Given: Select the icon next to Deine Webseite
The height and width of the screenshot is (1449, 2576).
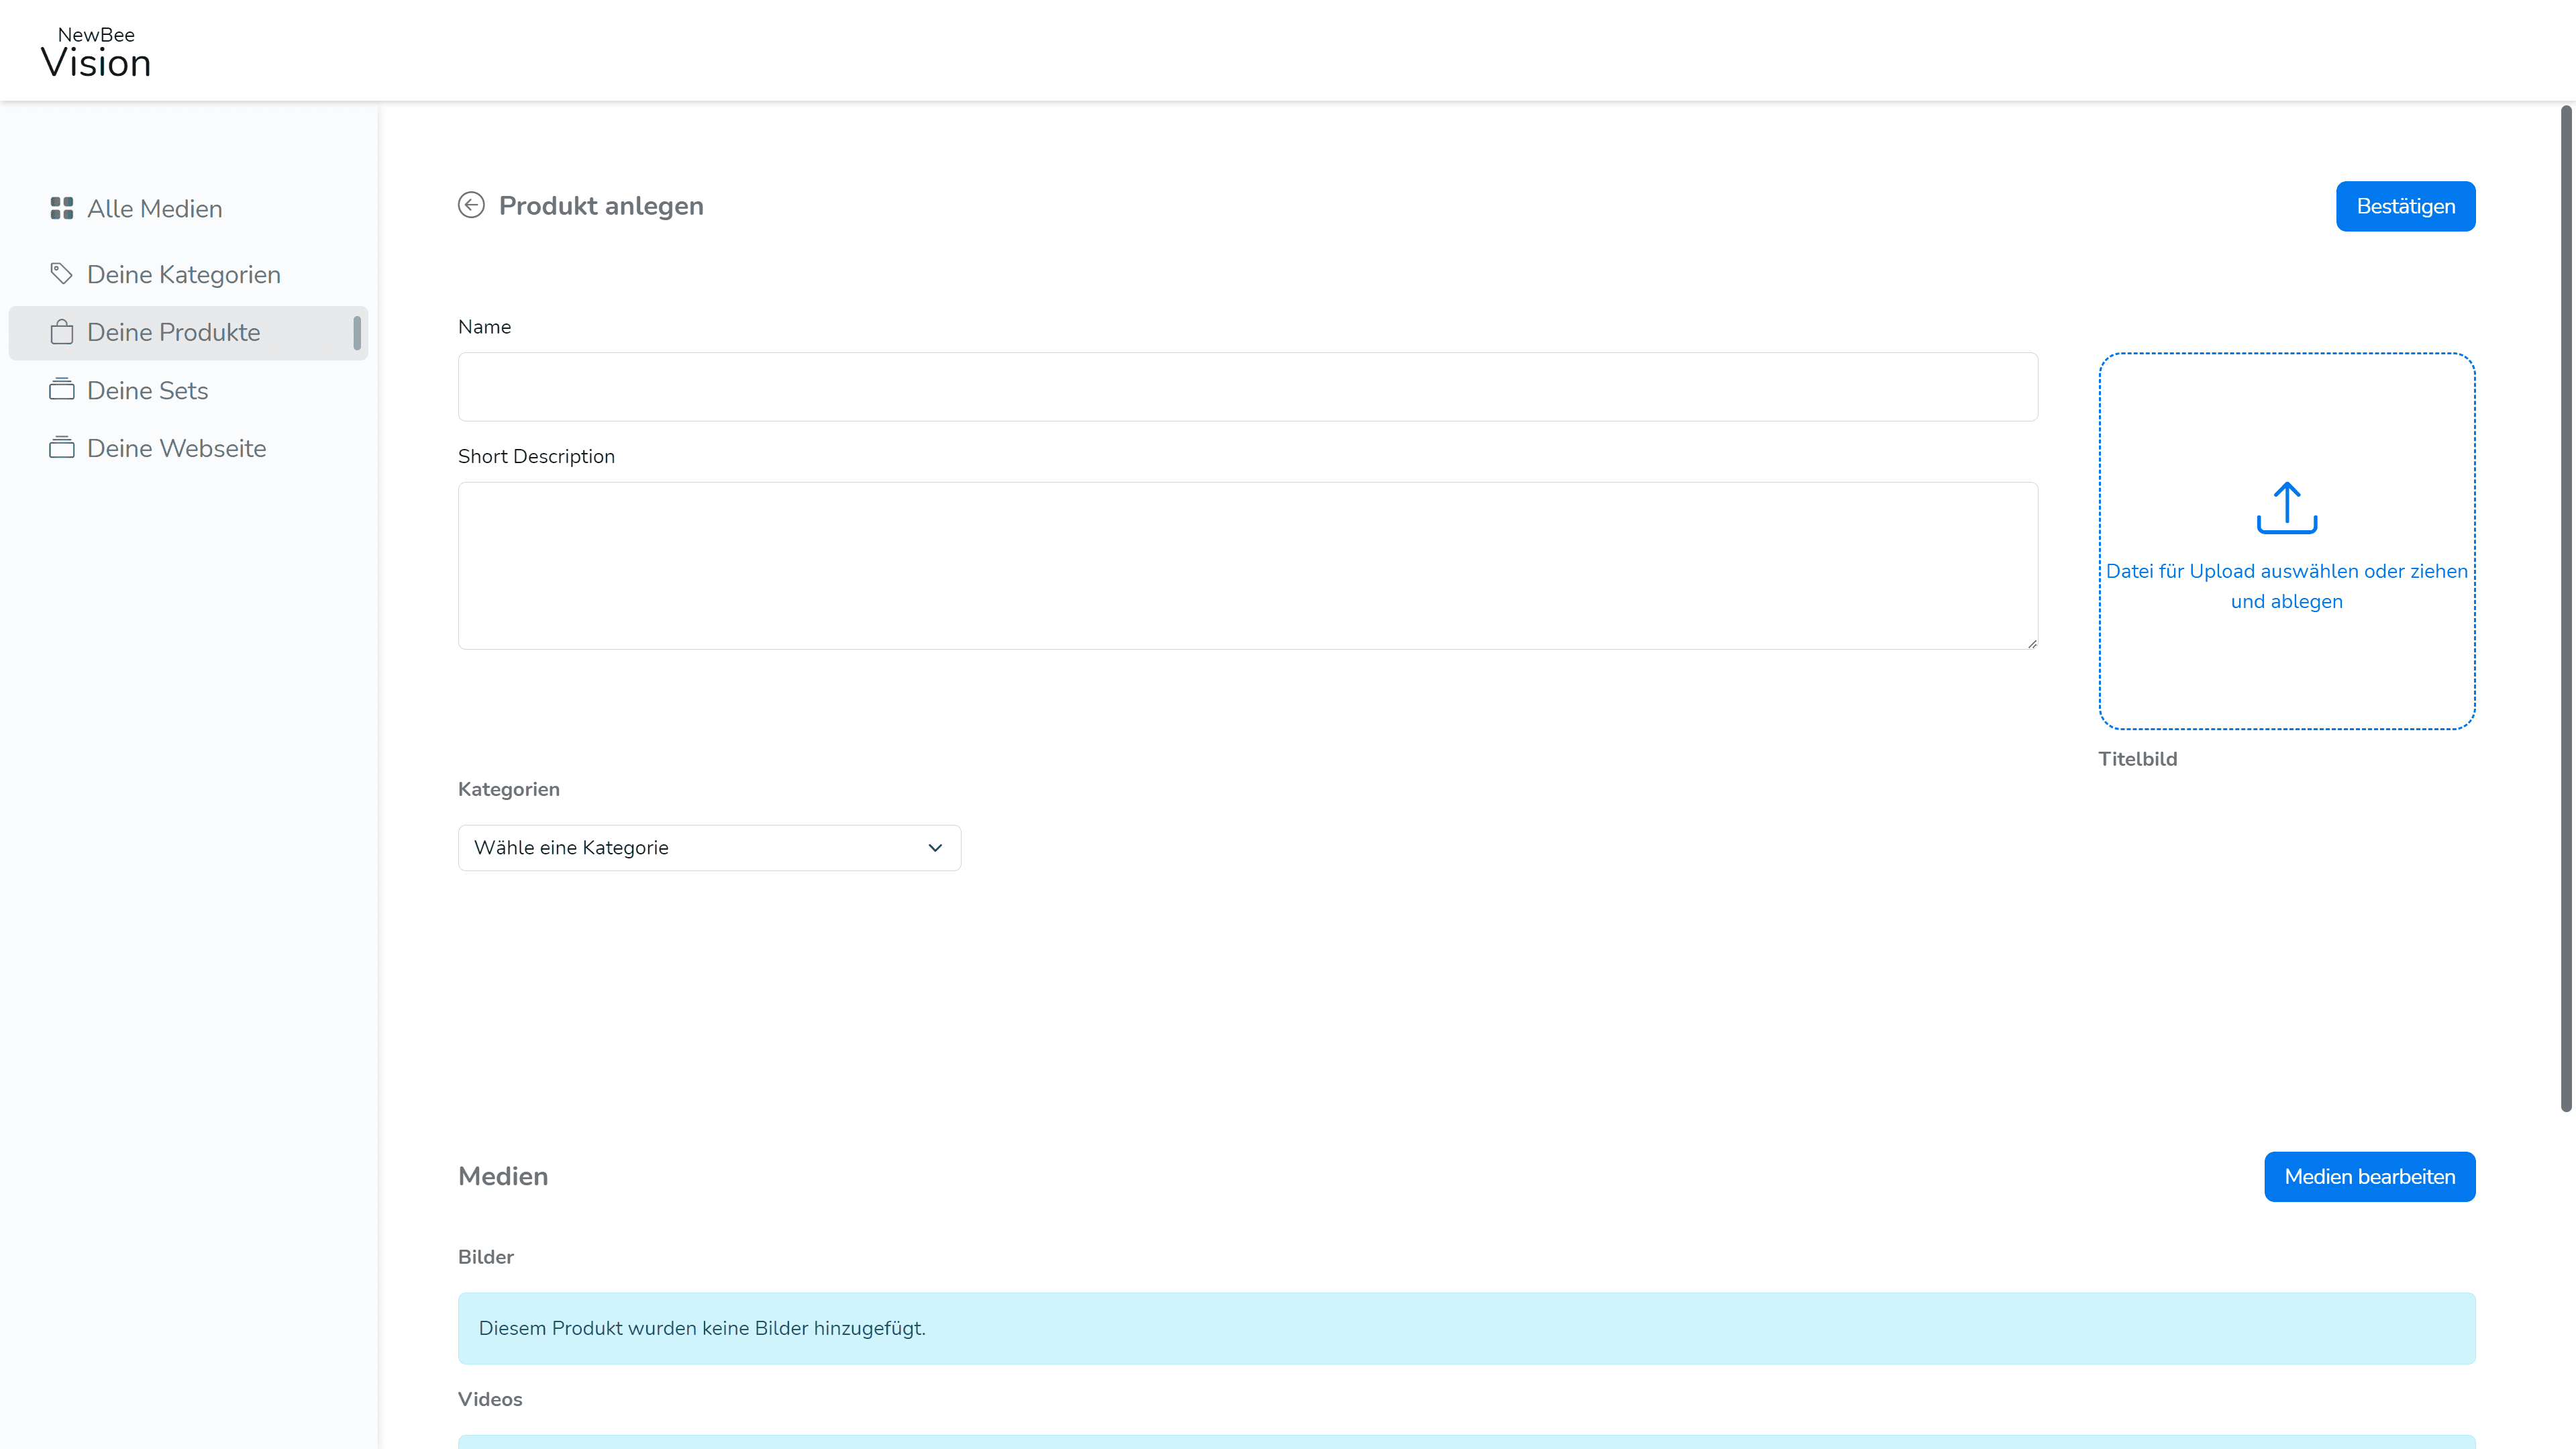Looking at the screenshot, I should click(61, 447).
